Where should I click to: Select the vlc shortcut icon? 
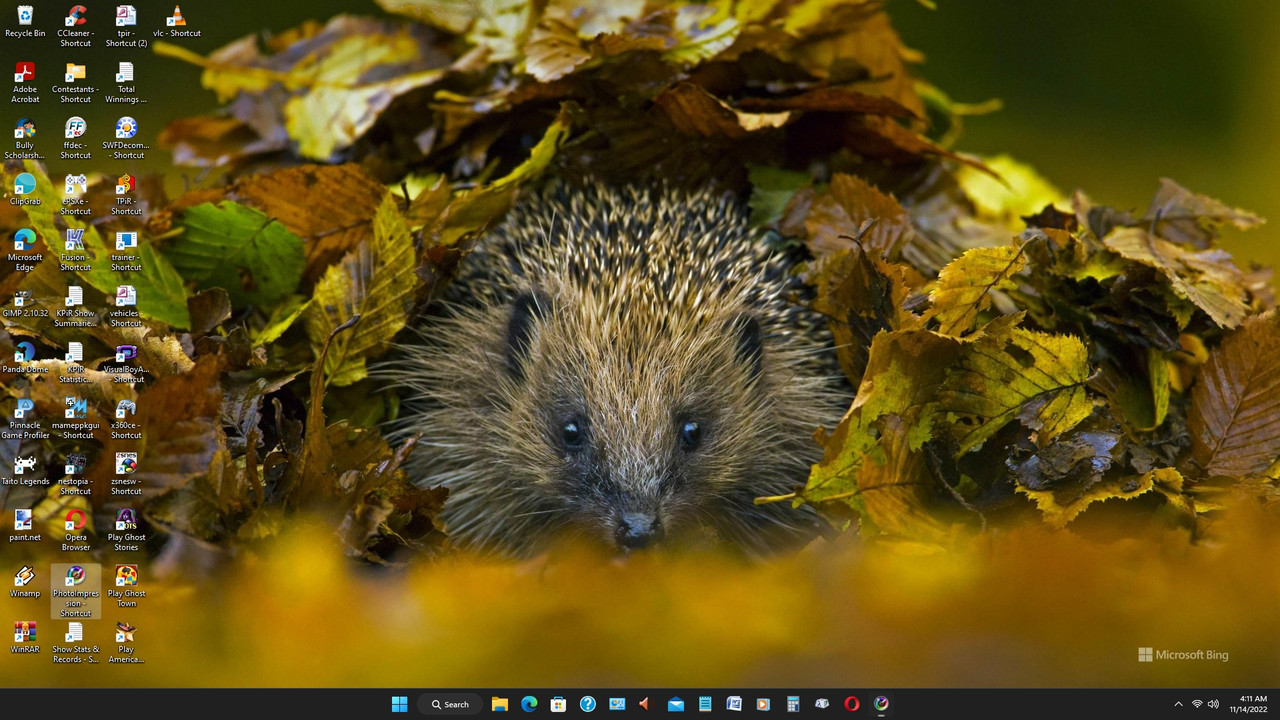(176, 22)
